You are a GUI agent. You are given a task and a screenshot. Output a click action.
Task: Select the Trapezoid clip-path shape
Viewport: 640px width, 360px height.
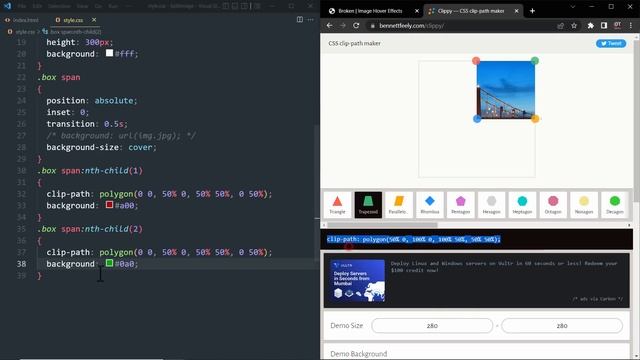coord(368,204)
